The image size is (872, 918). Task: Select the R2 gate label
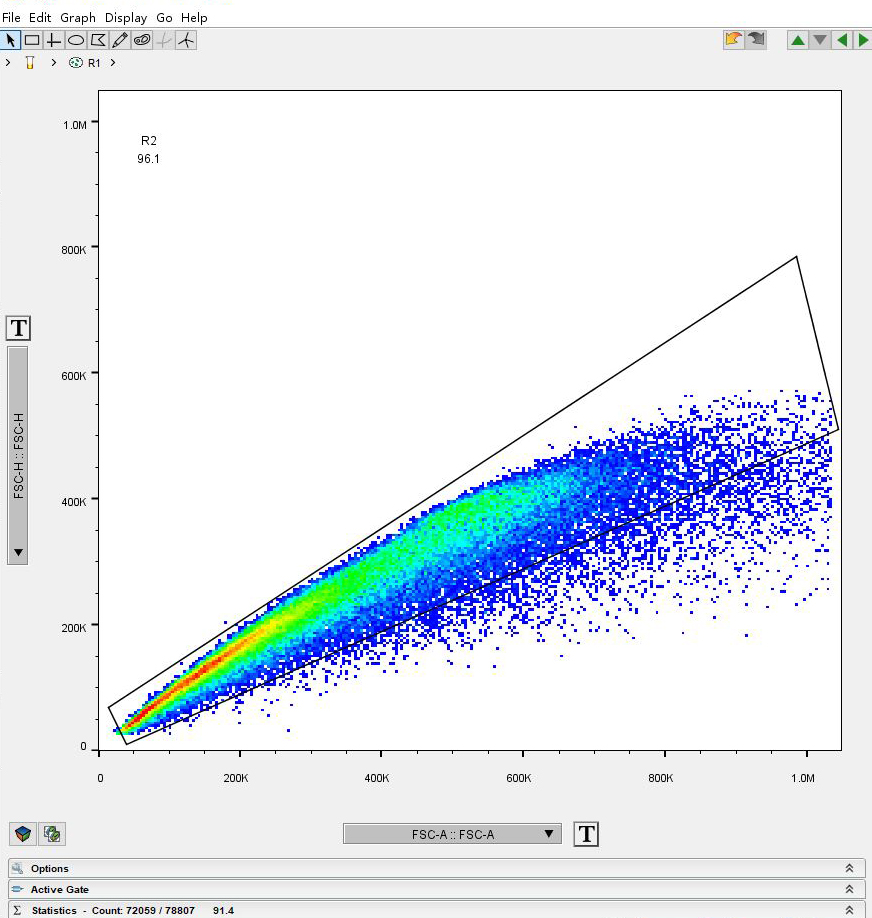(x=149, y=141)
